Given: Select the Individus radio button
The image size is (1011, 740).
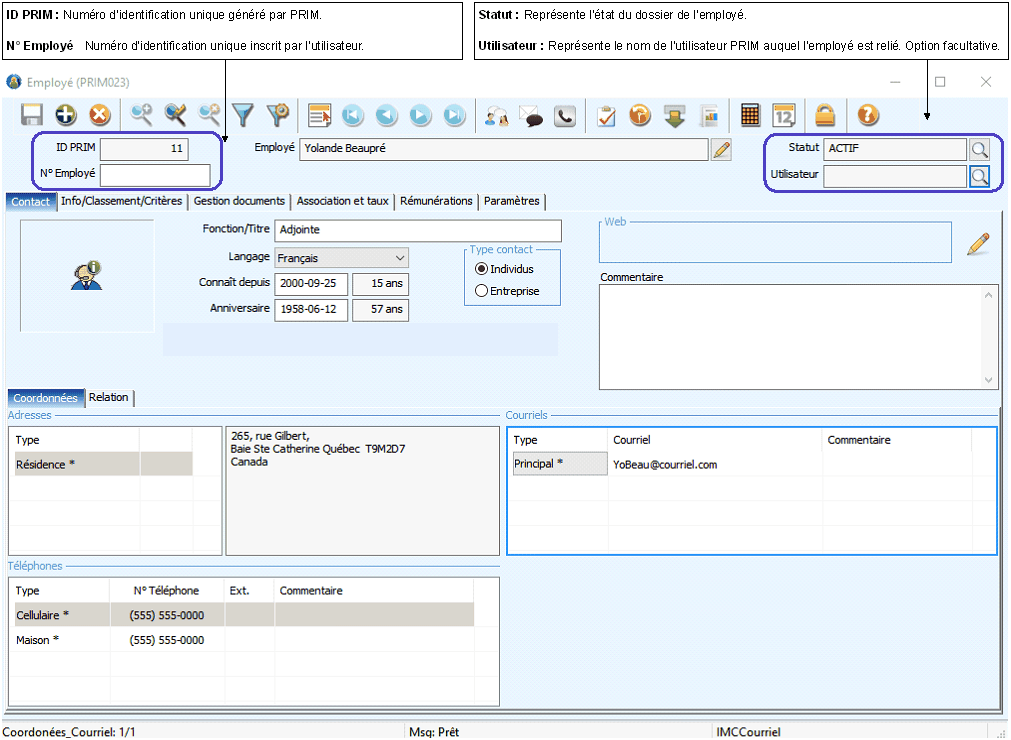Looking at the screenshot, I should coord(482,269).
